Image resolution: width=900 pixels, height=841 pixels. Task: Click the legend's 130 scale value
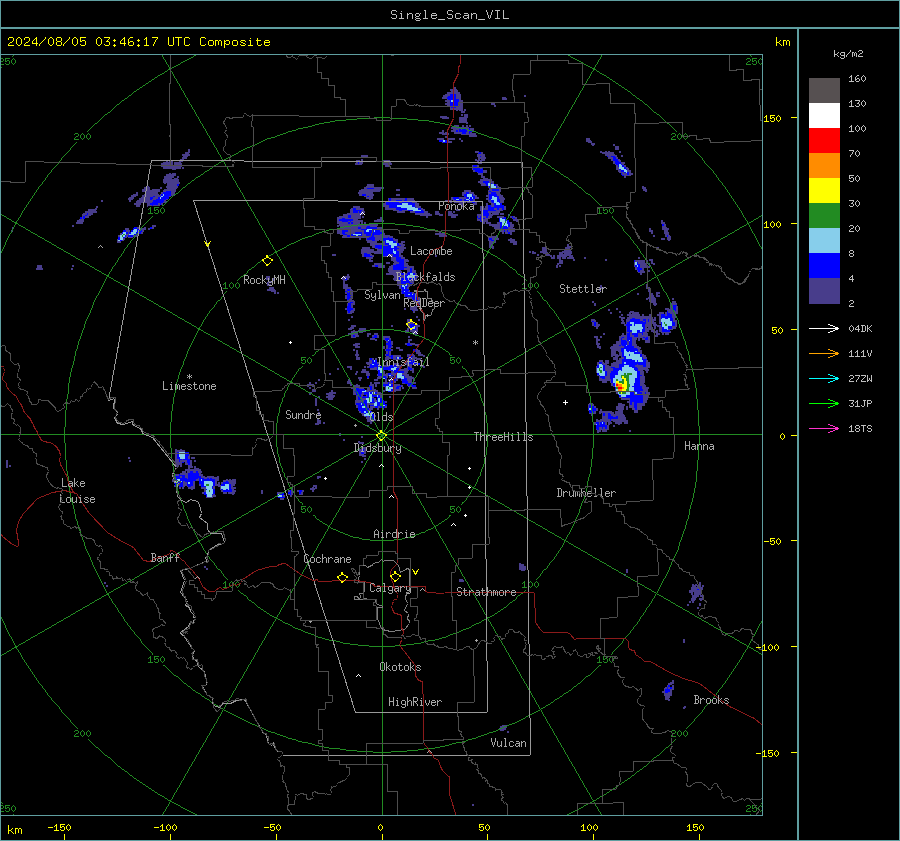pyautogui.click(x=857, y=103)
